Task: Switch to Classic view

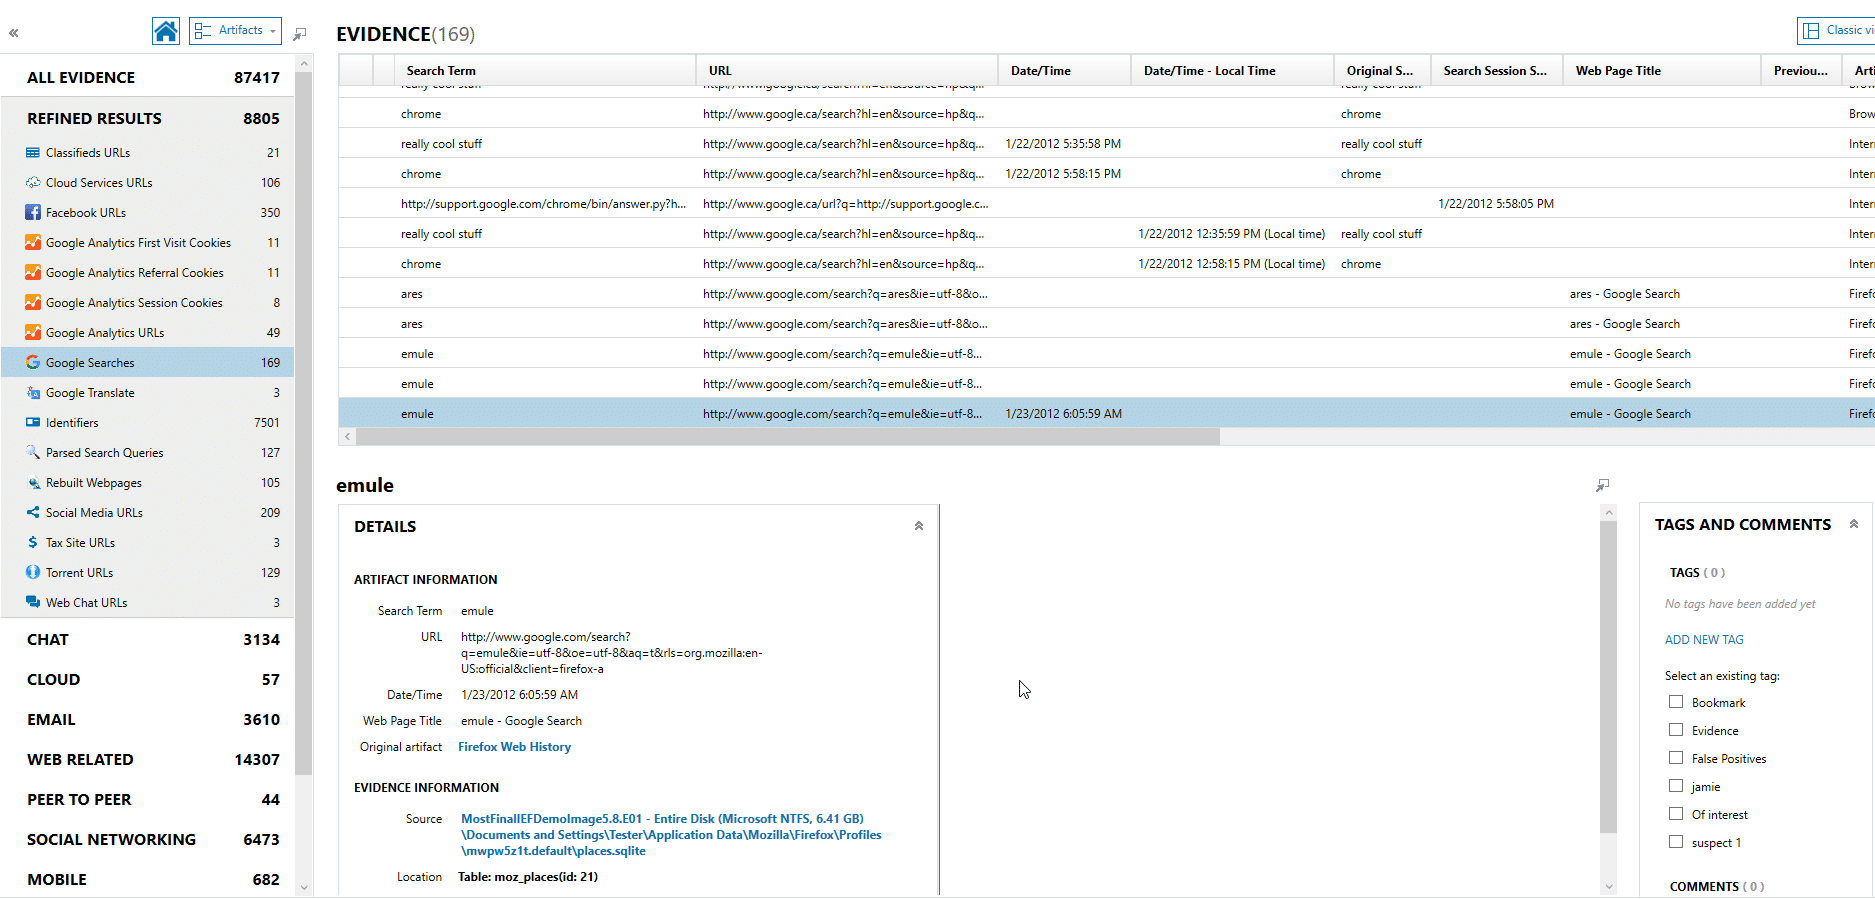Action: pos(1836,31)
